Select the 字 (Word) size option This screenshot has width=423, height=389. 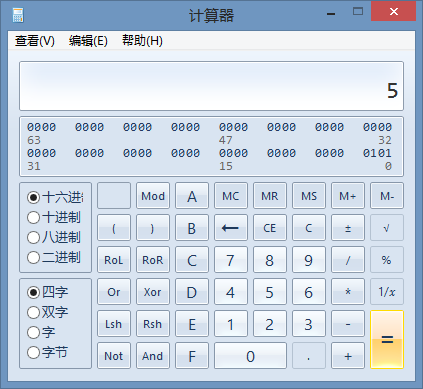[x=41, y=332]
